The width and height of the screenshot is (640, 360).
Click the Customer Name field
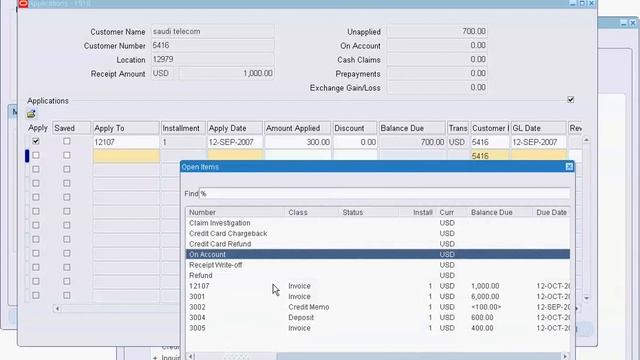pyautogui.click(x=212, y=31)
